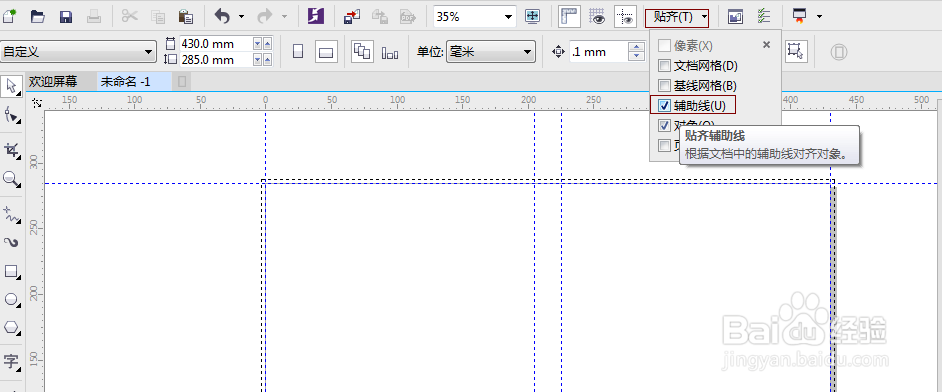Screen dimensions: 942x392
Task: Set page orientation to landscape
Action: coord(326,52)
